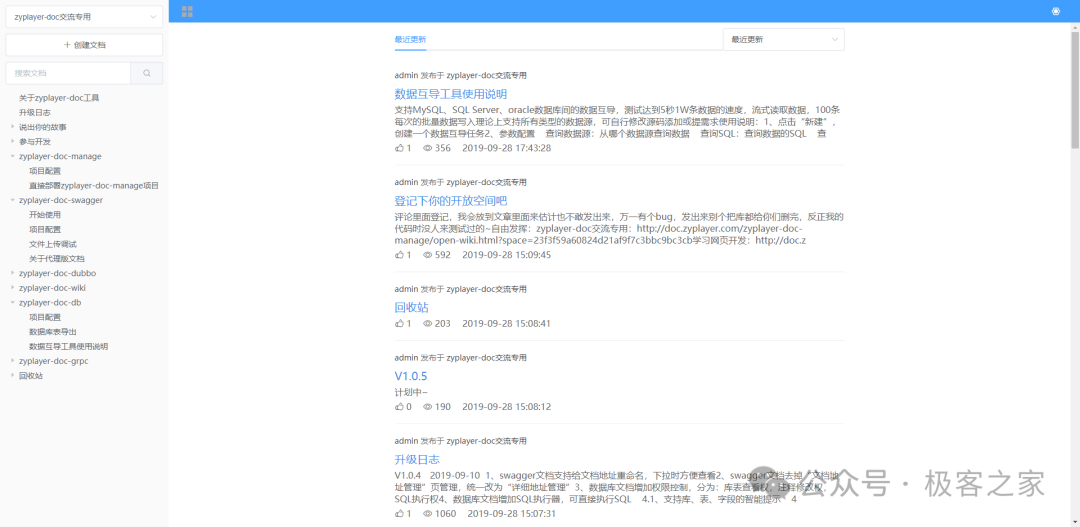Screen dimensions: 1080x527
Task: Open the user settings icon in header
Action: coord(1055,11)
